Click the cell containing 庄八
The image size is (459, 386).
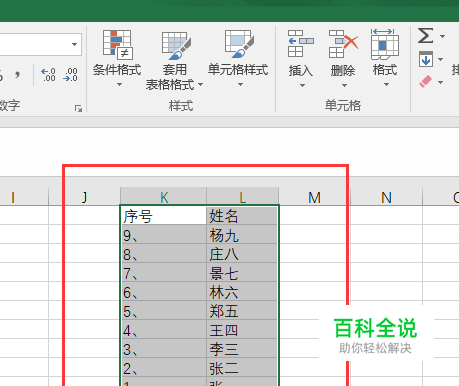tap(242, 253)
